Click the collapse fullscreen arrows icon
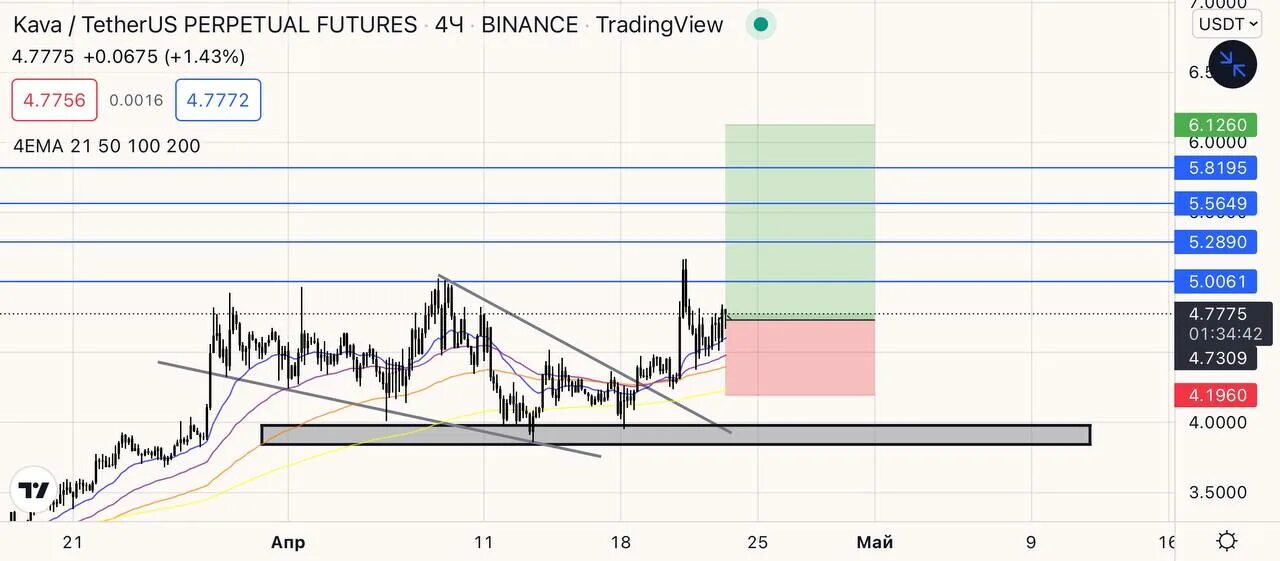This screenshot has height=561, width=1280. tap(1232, 64)
